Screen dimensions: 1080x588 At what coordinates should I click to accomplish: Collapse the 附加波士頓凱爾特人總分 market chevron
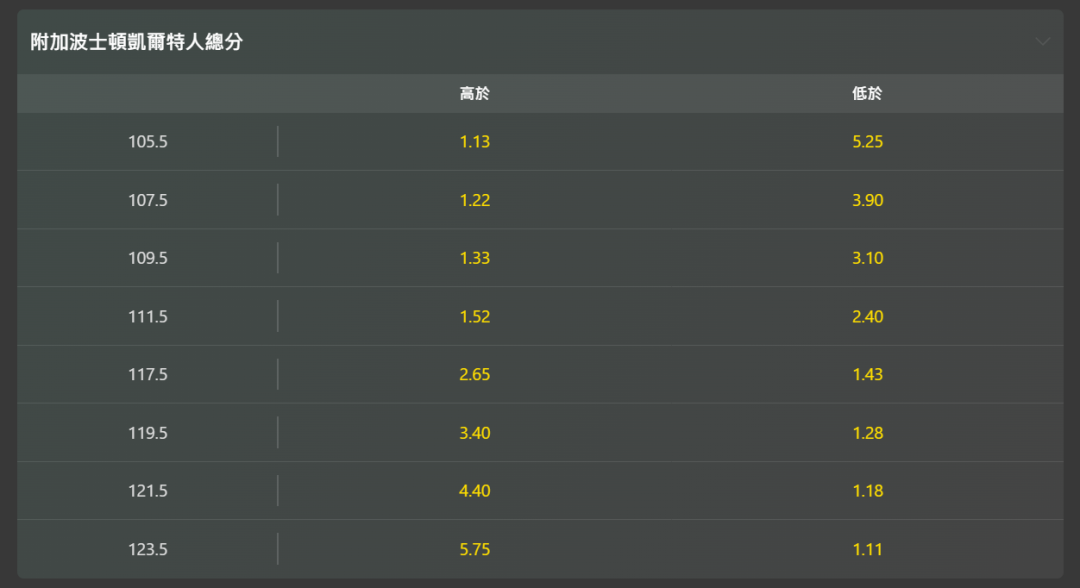pyautogui.click(x=1043, y=42)
